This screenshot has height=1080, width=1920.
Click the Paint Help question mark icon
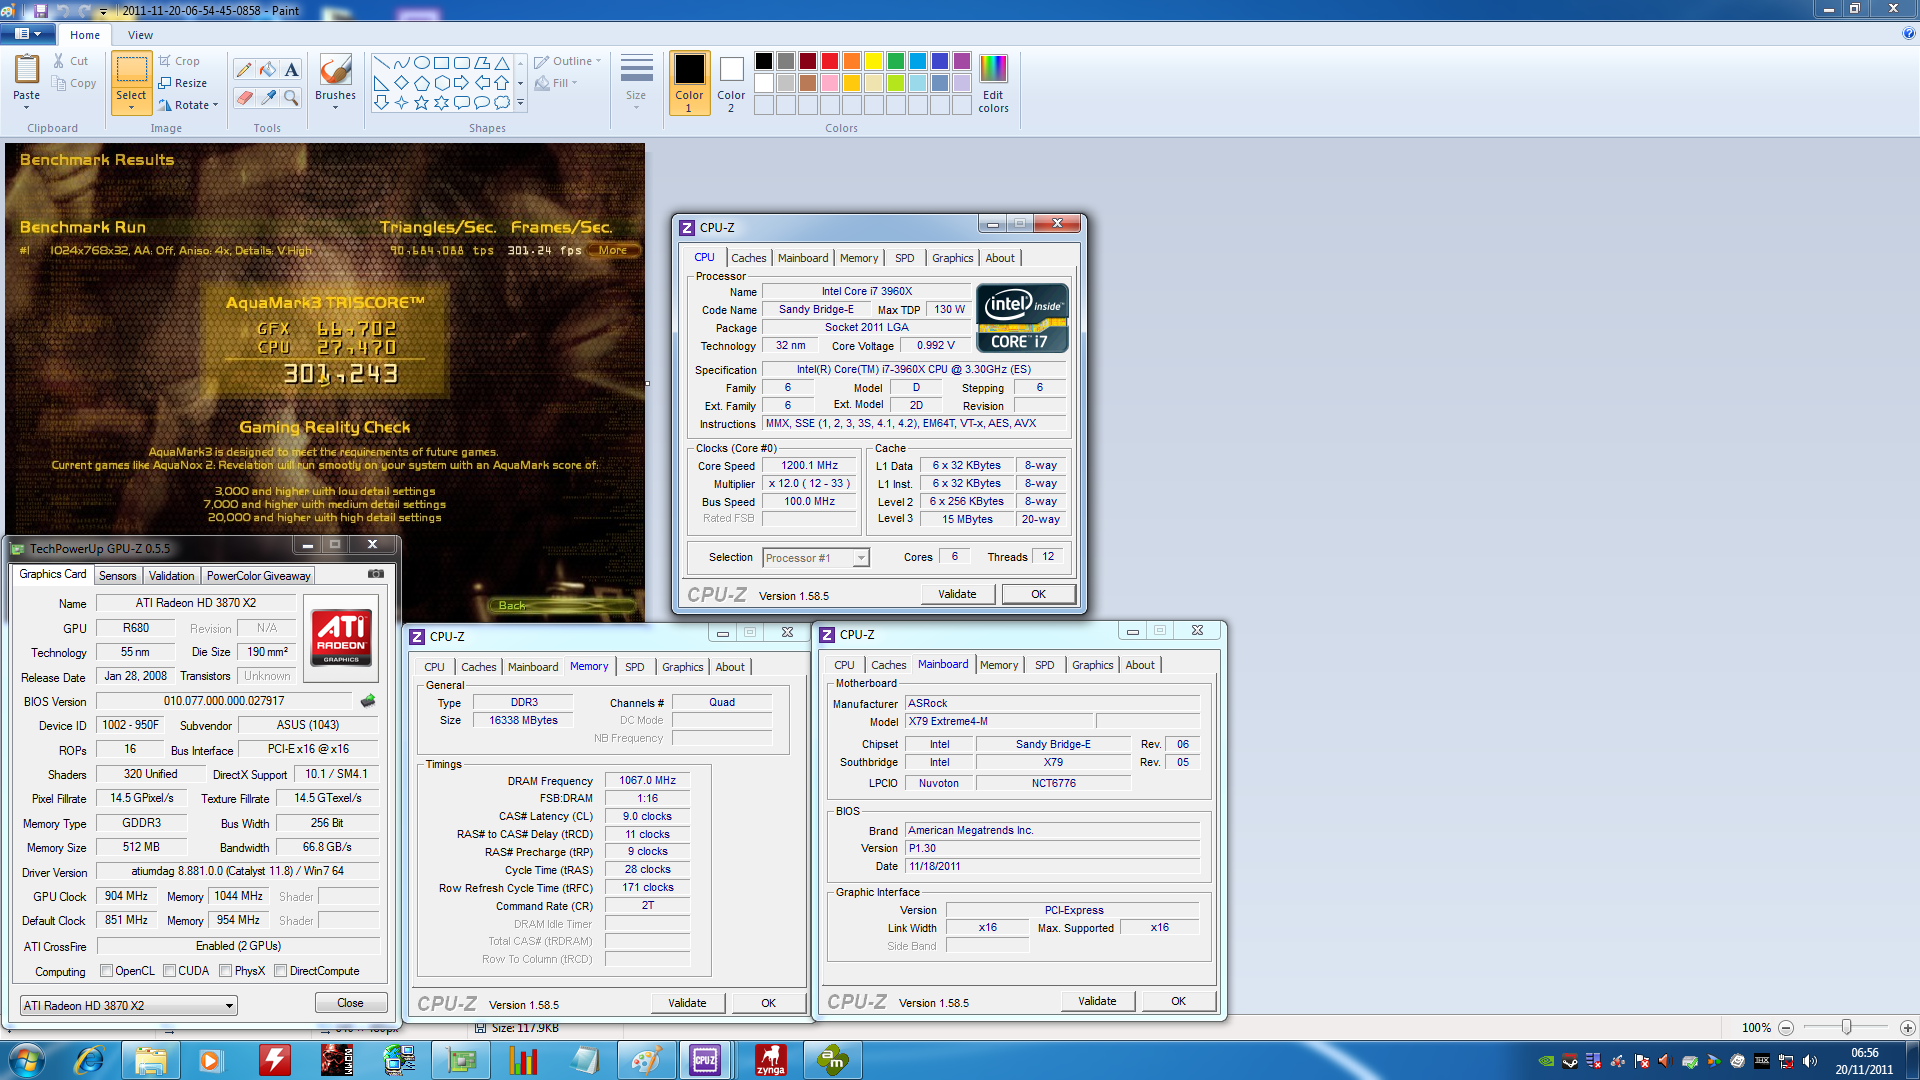[x=1909, y=33]
